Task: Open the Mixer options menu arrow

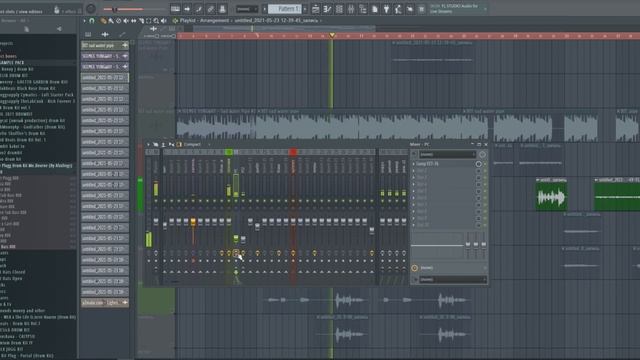Action: (x=148, y=144)
